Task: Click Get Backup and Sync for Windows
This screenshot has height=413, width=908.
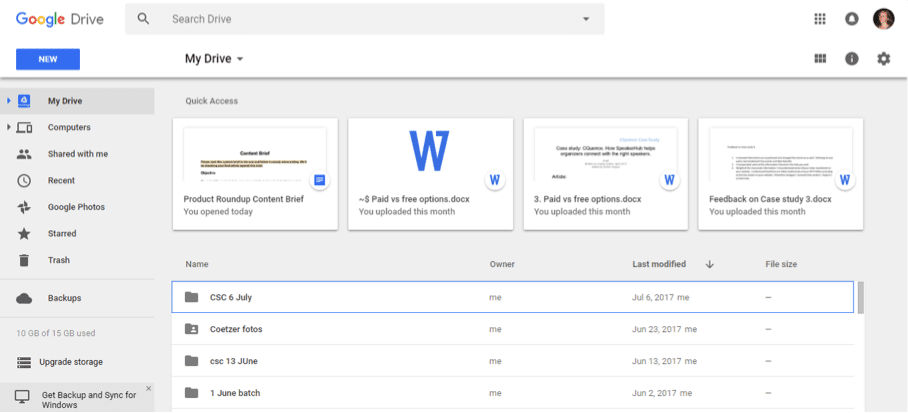Action: (89, 400)
